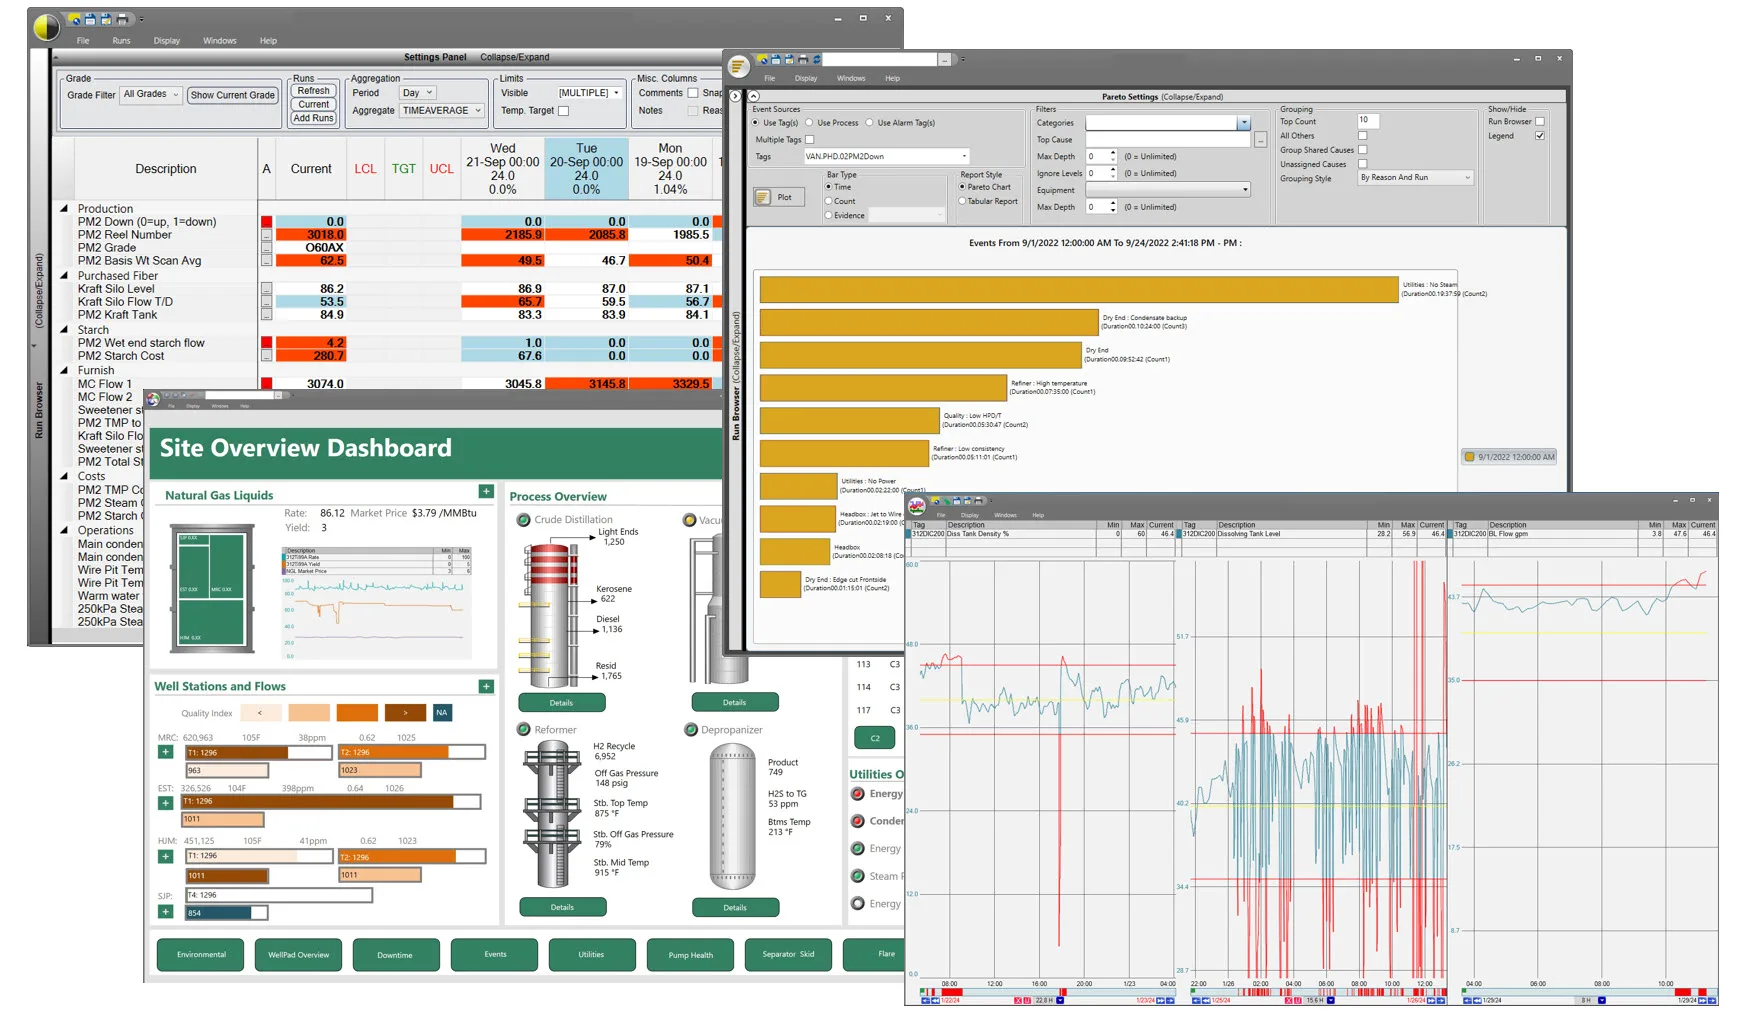Screen dimensions: 1743x1021
Task: Expand Natural Gas Liquids with the plus icon
Action: pos(486,492)
